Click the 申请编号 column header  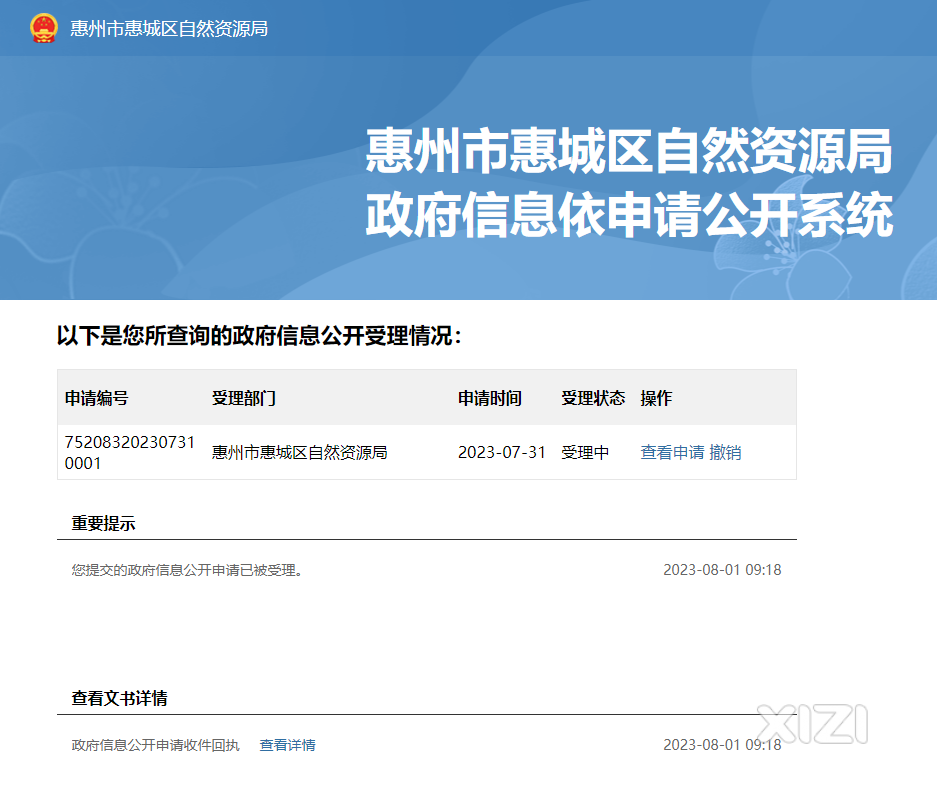pyautogui.click(x=96, y=398)
